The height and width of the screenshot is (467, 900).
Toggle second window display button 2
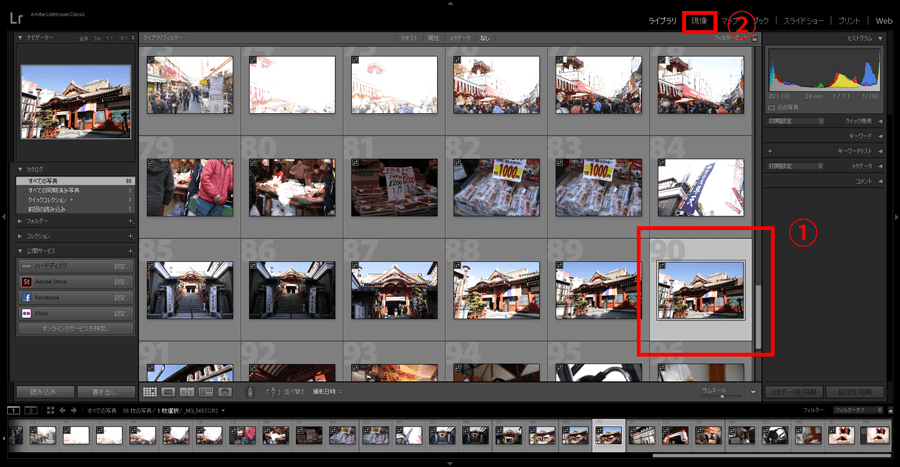(x=31, y=410)
